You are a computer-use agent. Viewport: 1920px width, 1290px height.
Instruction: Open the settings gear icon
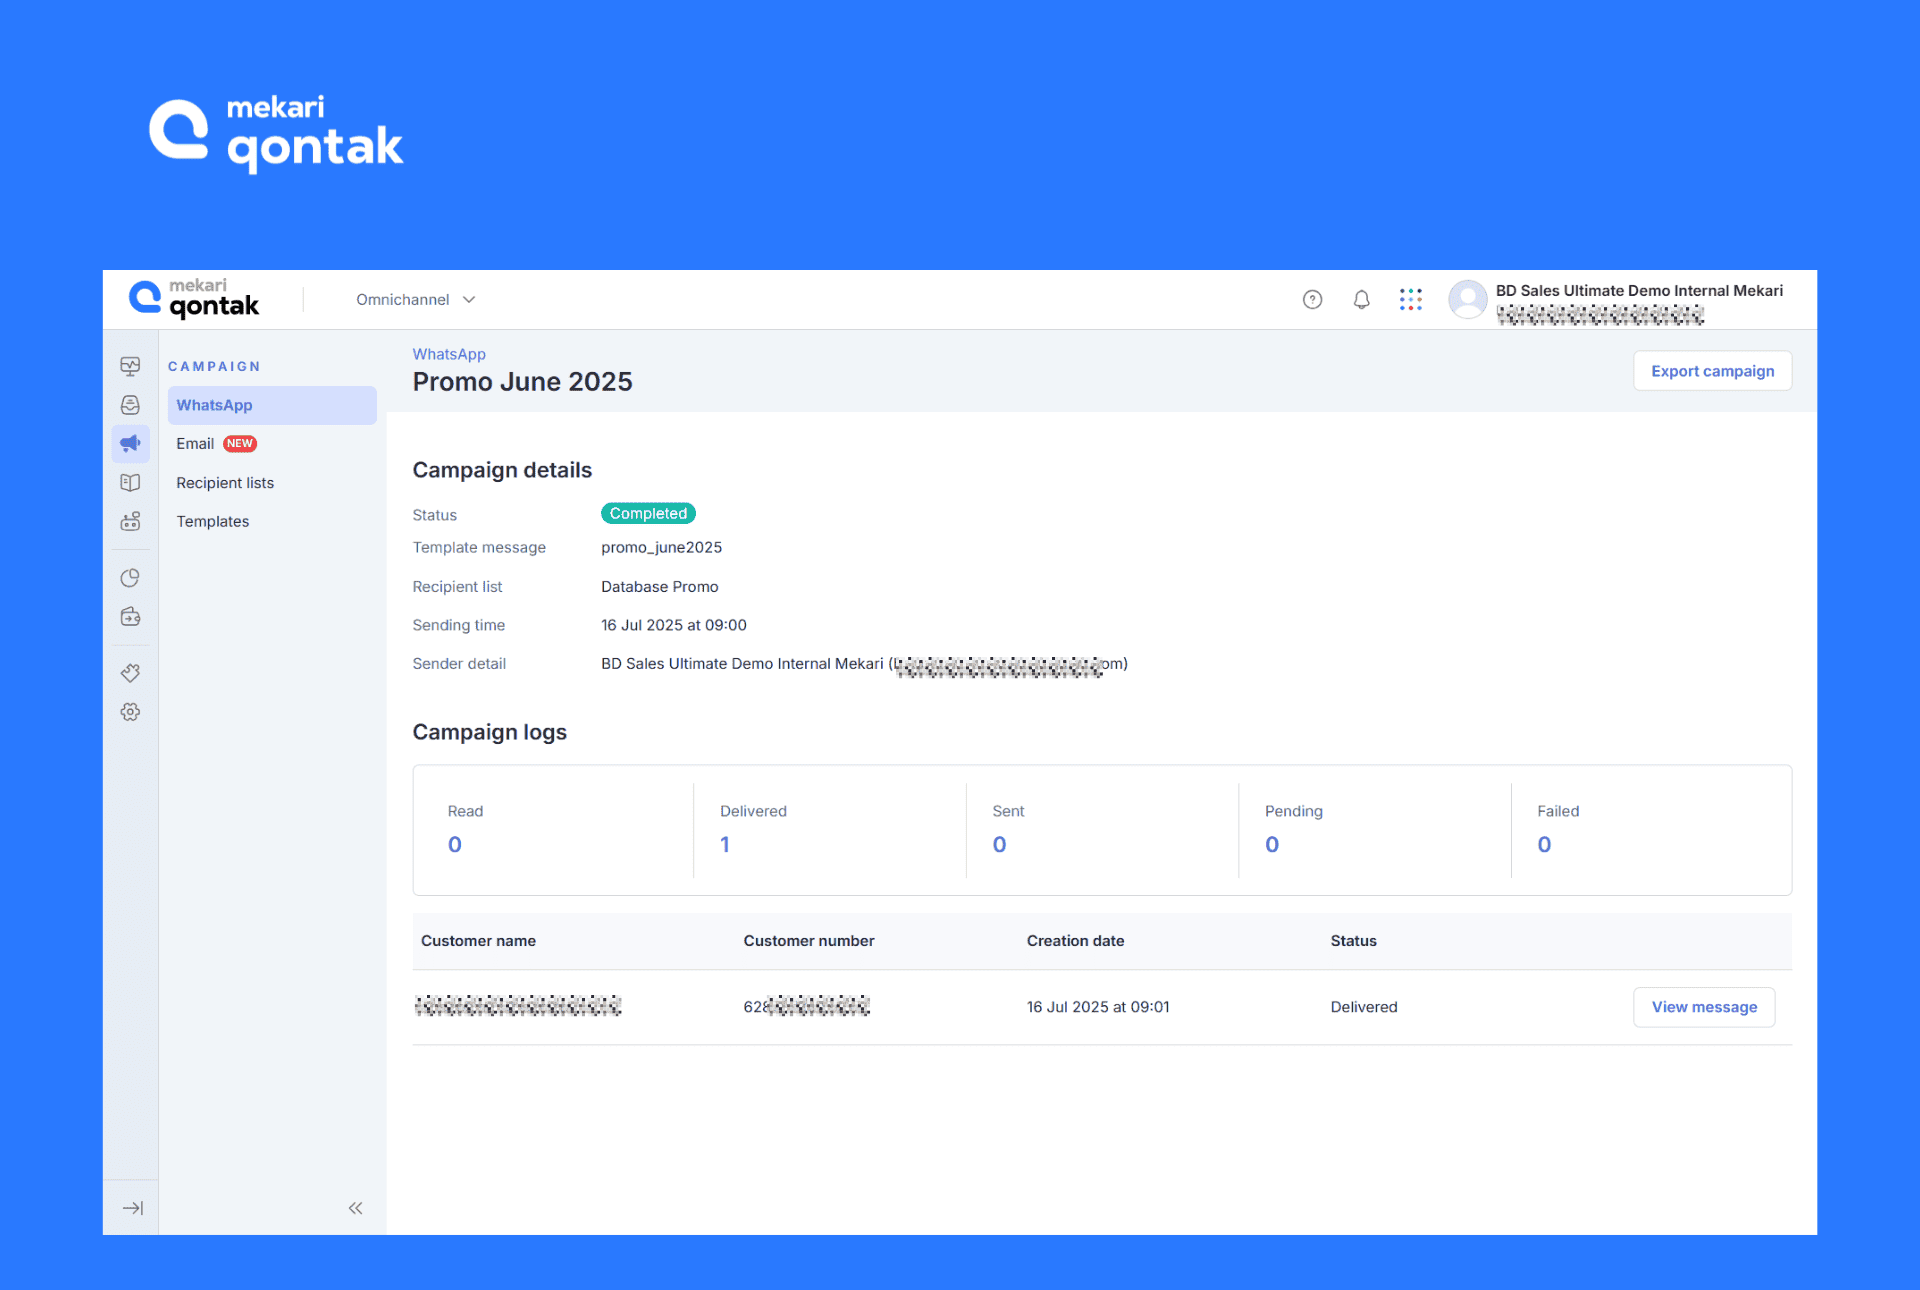(x=130, y=712)
